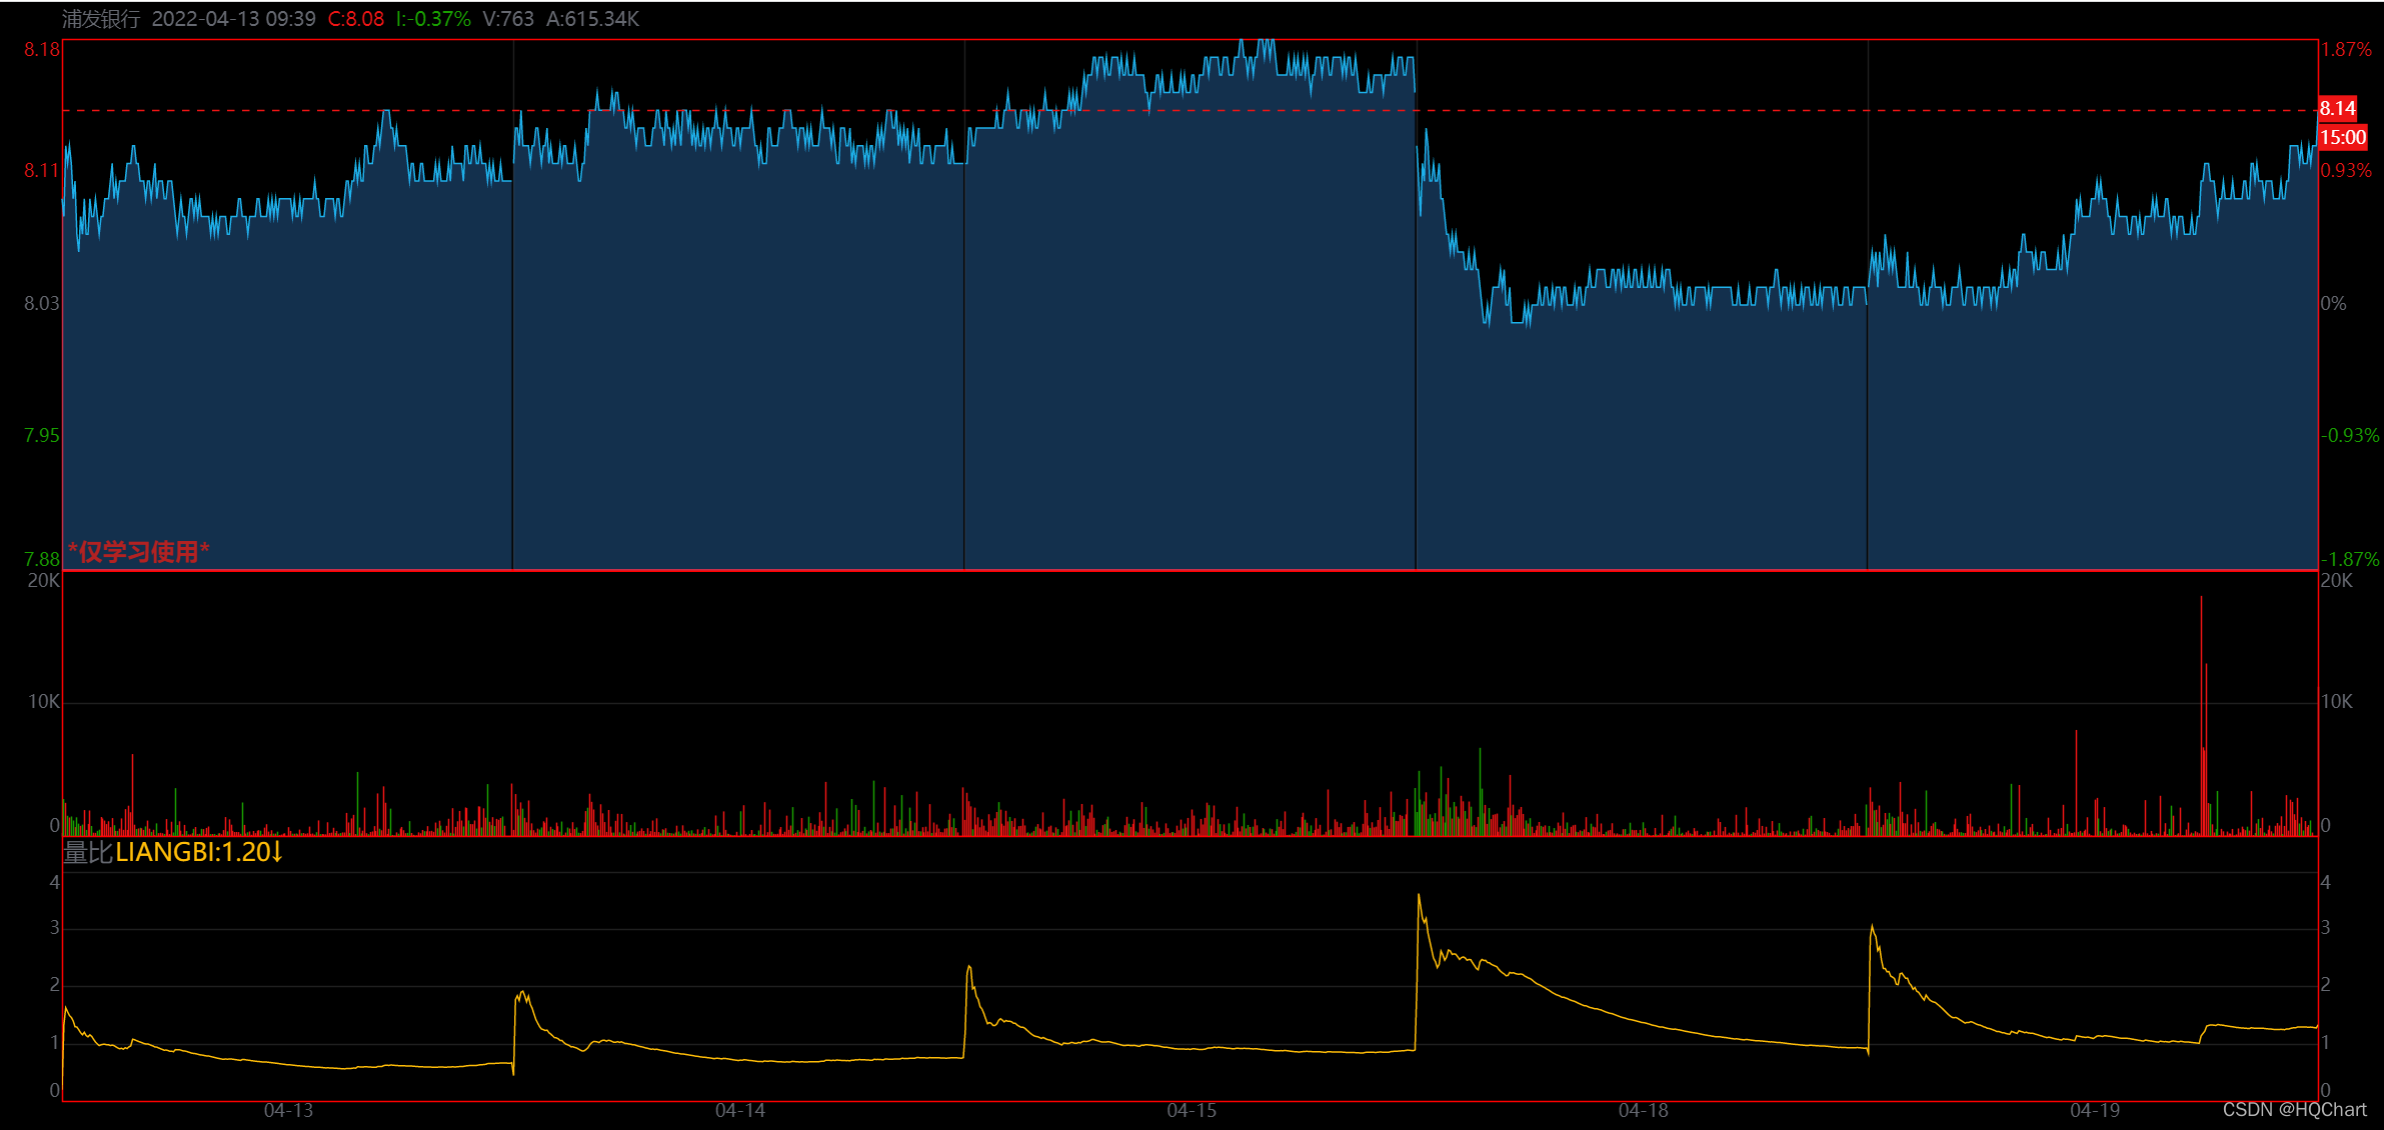Select the 04-18 date label

(x=1643, y=1110)
